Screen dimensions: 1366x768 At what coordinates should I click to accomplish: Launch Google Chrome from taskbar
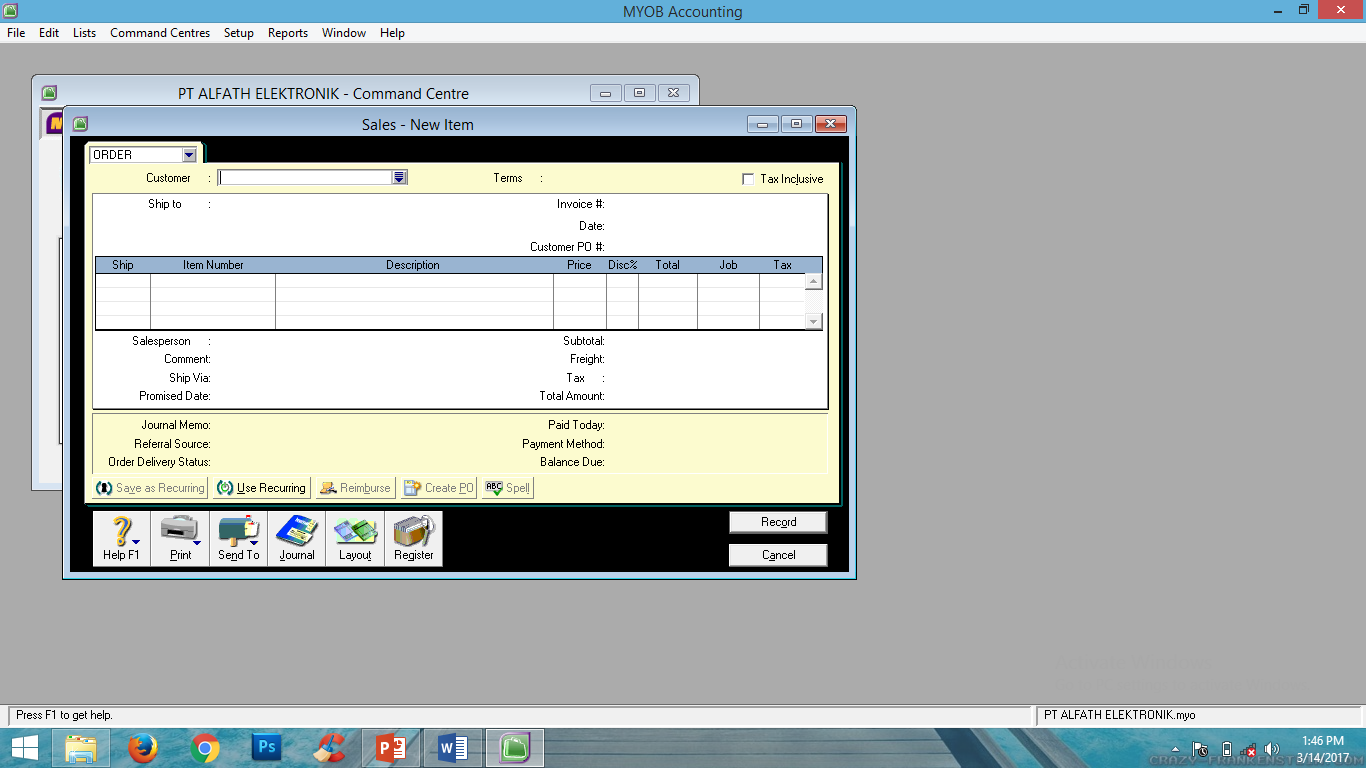coord(205,748)
